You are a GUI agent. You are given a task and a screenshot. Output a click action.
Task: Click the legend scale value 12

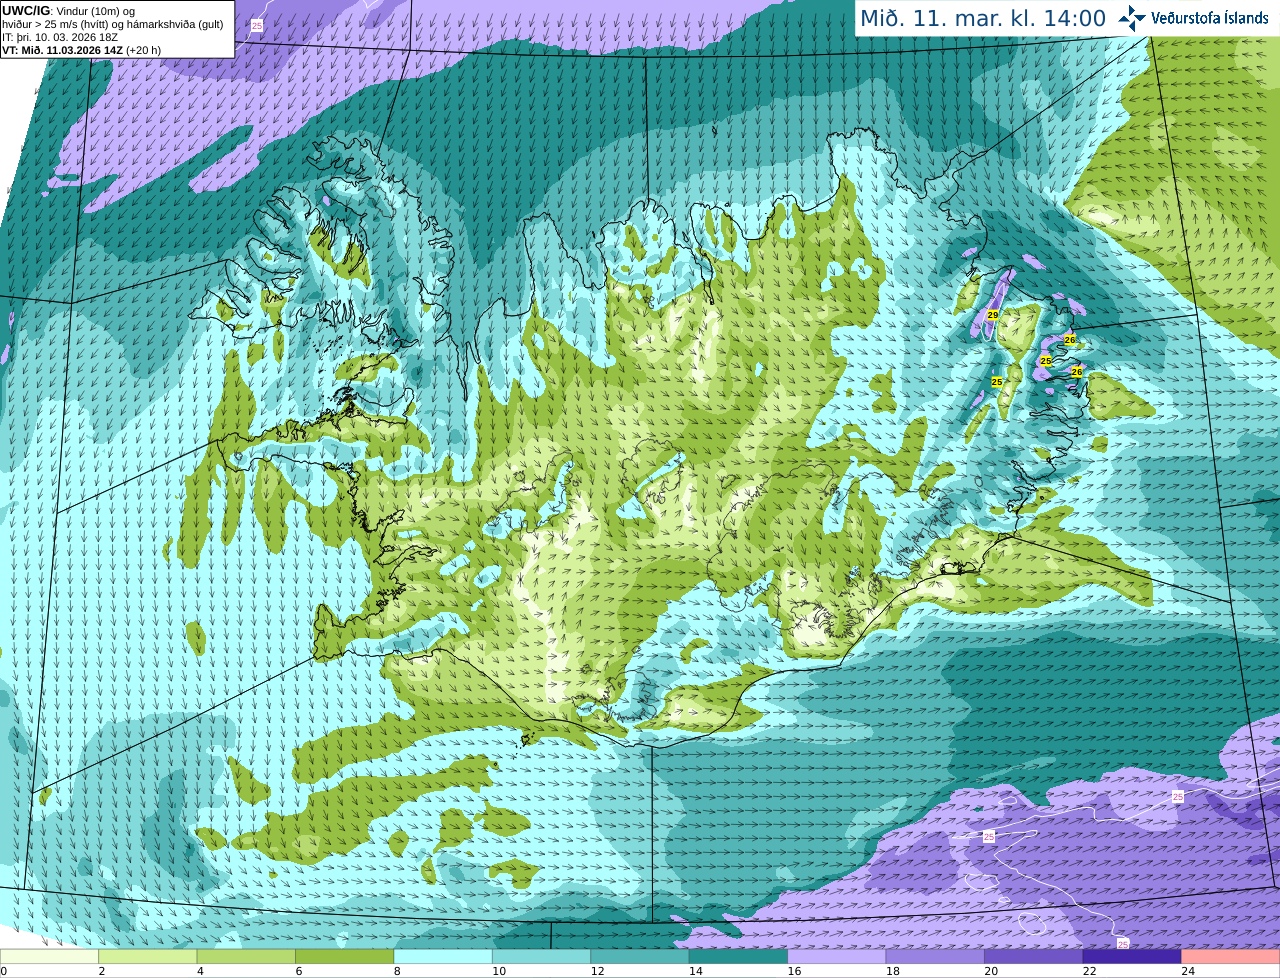click(x=597, y=971)
